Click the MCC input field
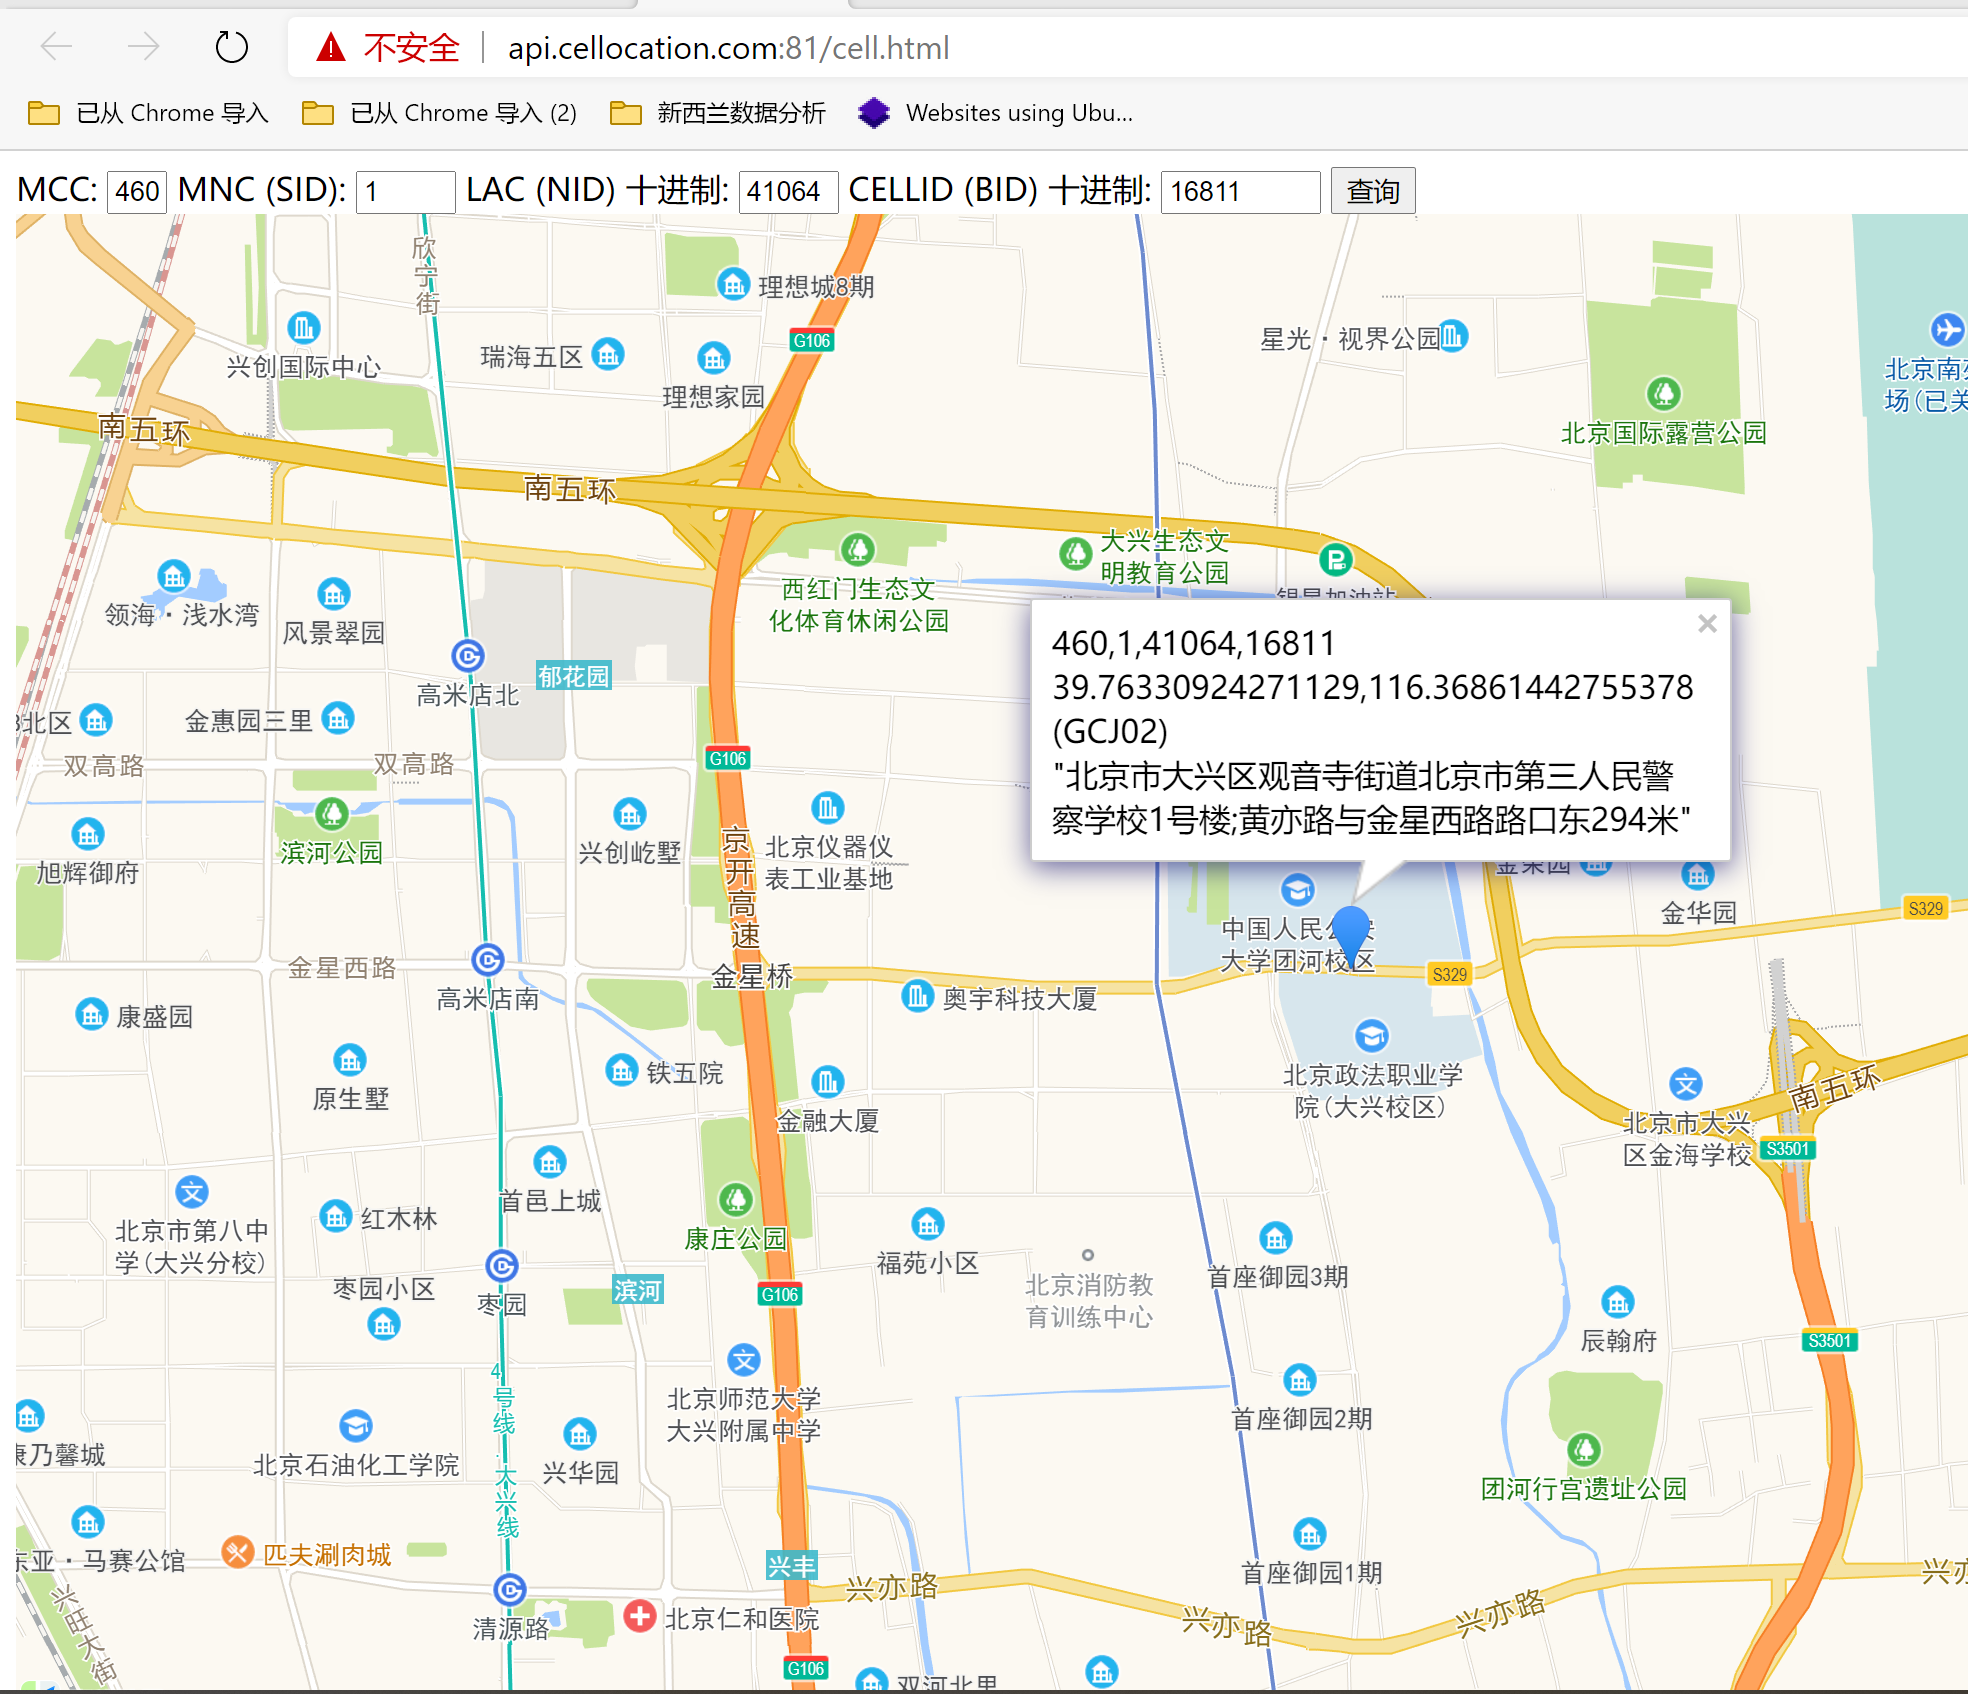Viewport: 1968px width, 1694px height. 137,191
